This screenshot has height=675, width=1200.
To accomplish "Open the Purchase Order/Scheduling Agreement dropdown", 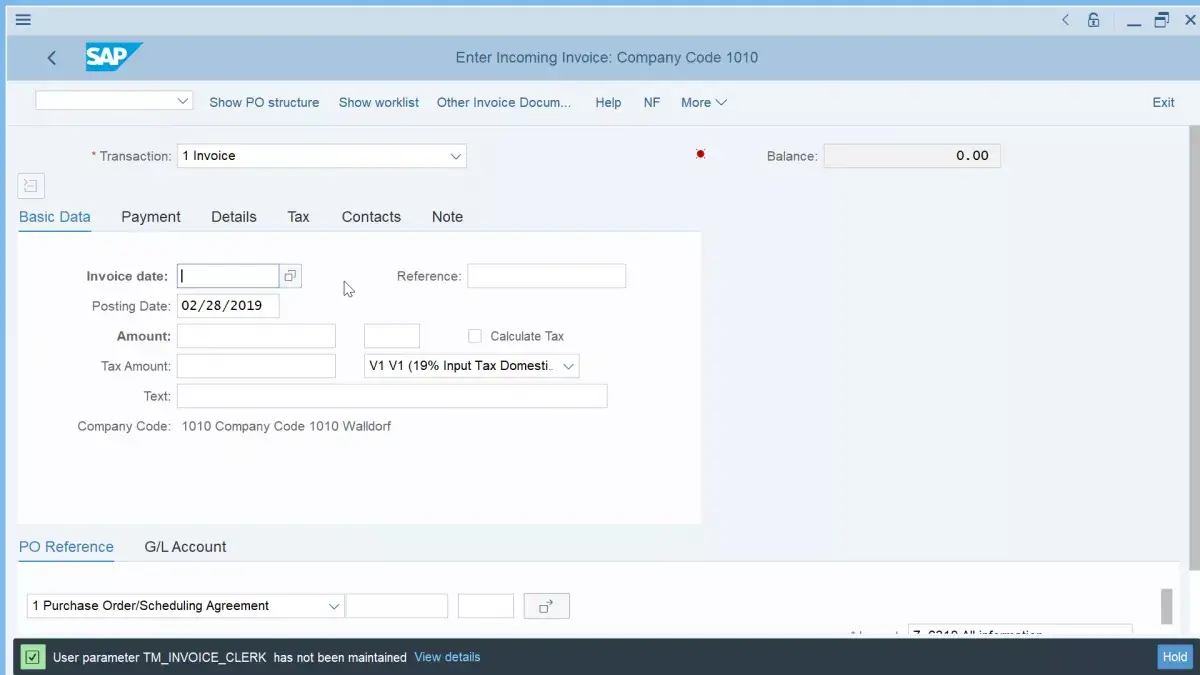I will [334, 606].
